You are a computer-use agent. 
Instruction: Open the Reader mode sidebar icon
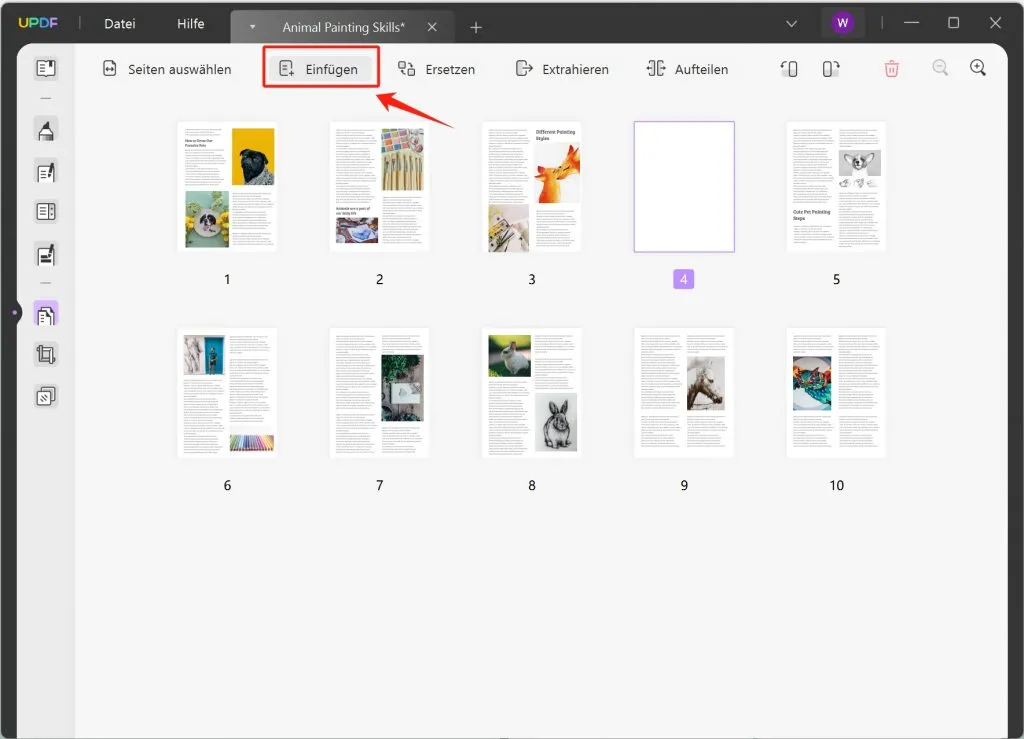click(x=46, y=69)
